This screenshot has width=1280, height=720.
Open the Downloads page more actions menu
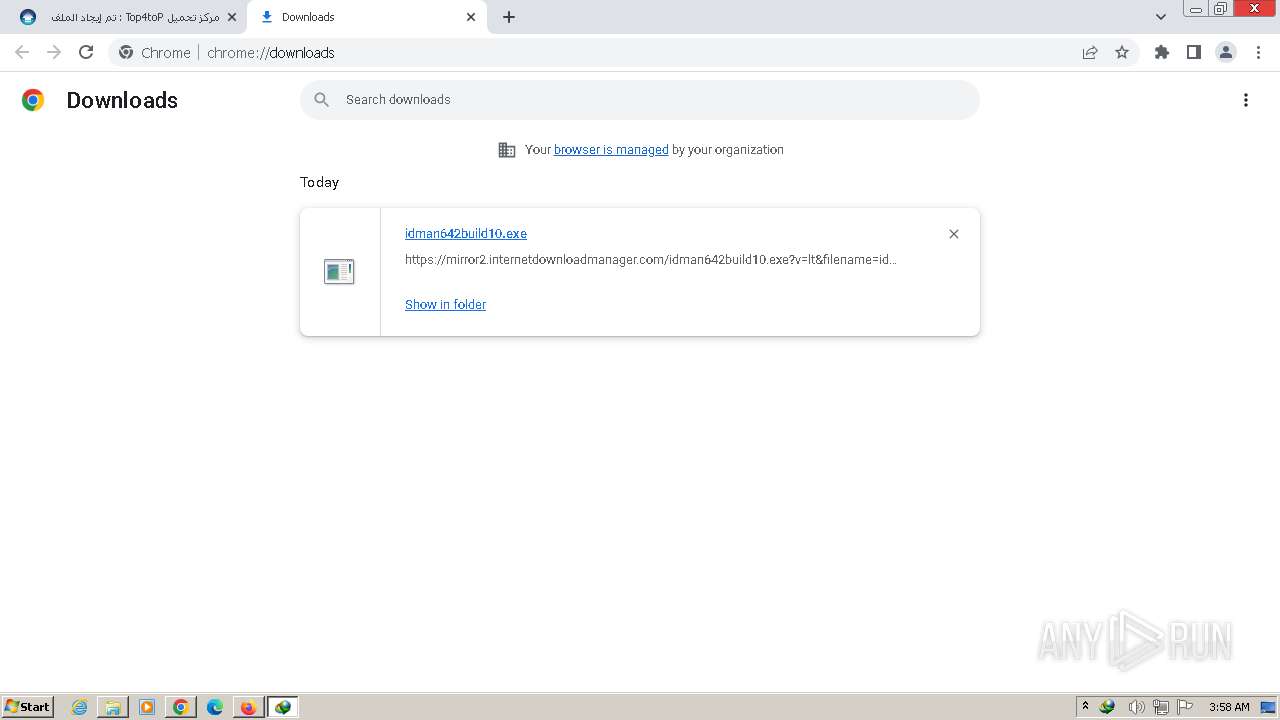point(1246,100)
